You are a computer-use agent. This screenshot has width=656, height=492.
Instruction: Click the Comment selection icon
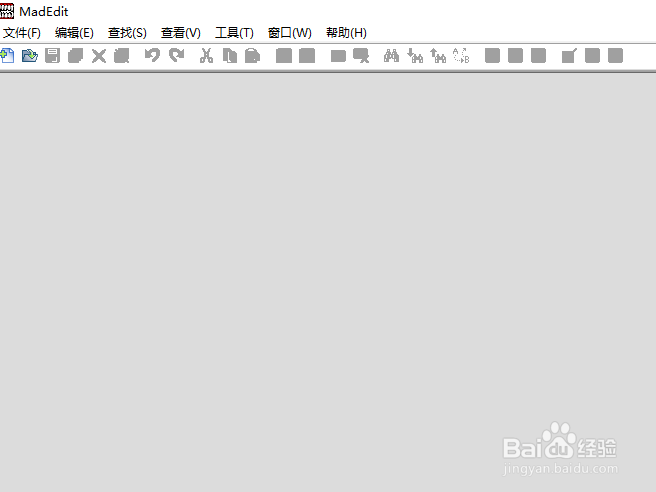pyautogui.click(x=338, y=56)
